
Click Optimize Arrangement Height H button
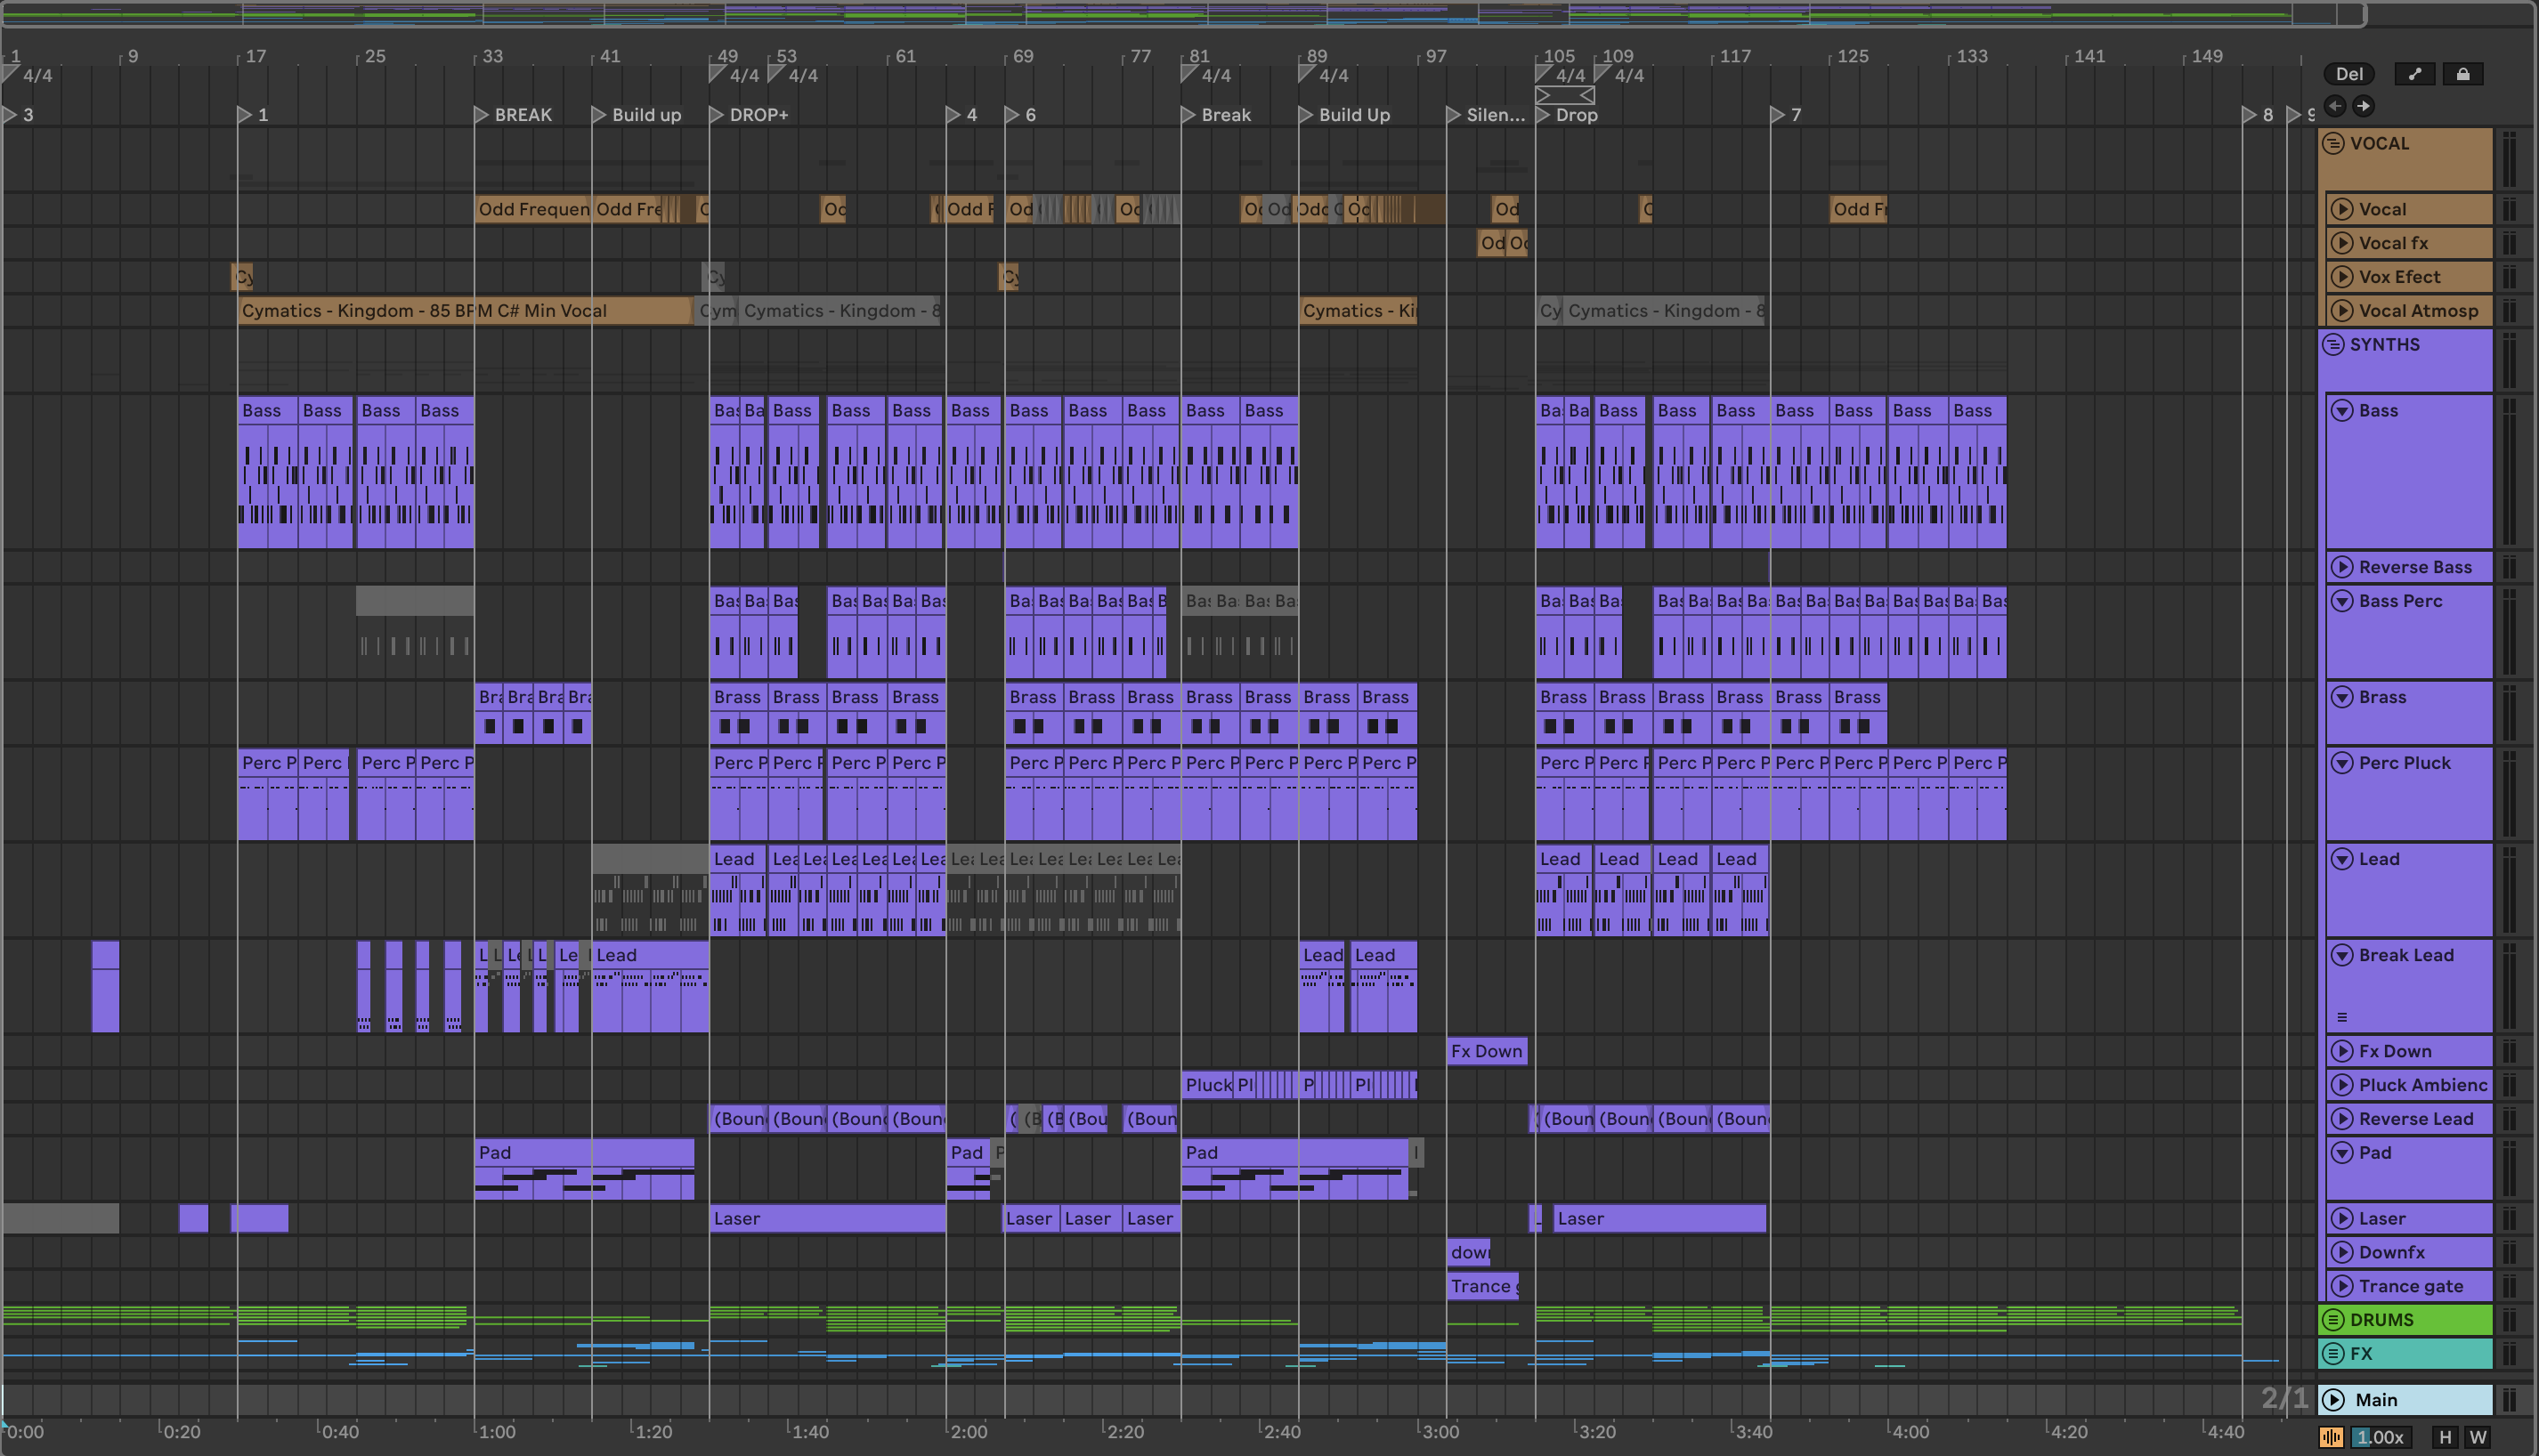point(2445,1437)
